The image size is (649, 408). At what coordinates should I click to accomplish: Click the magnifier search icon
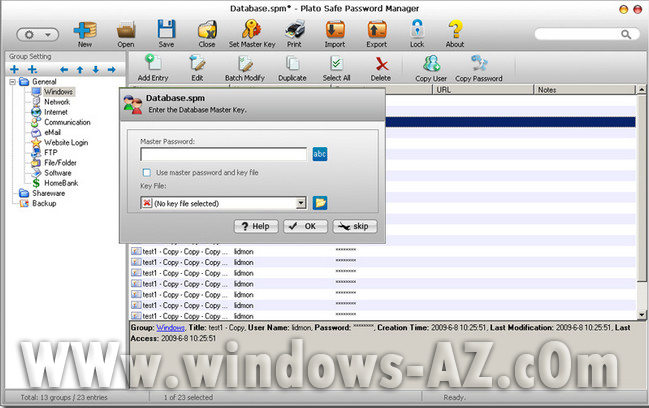click(626, 34)
